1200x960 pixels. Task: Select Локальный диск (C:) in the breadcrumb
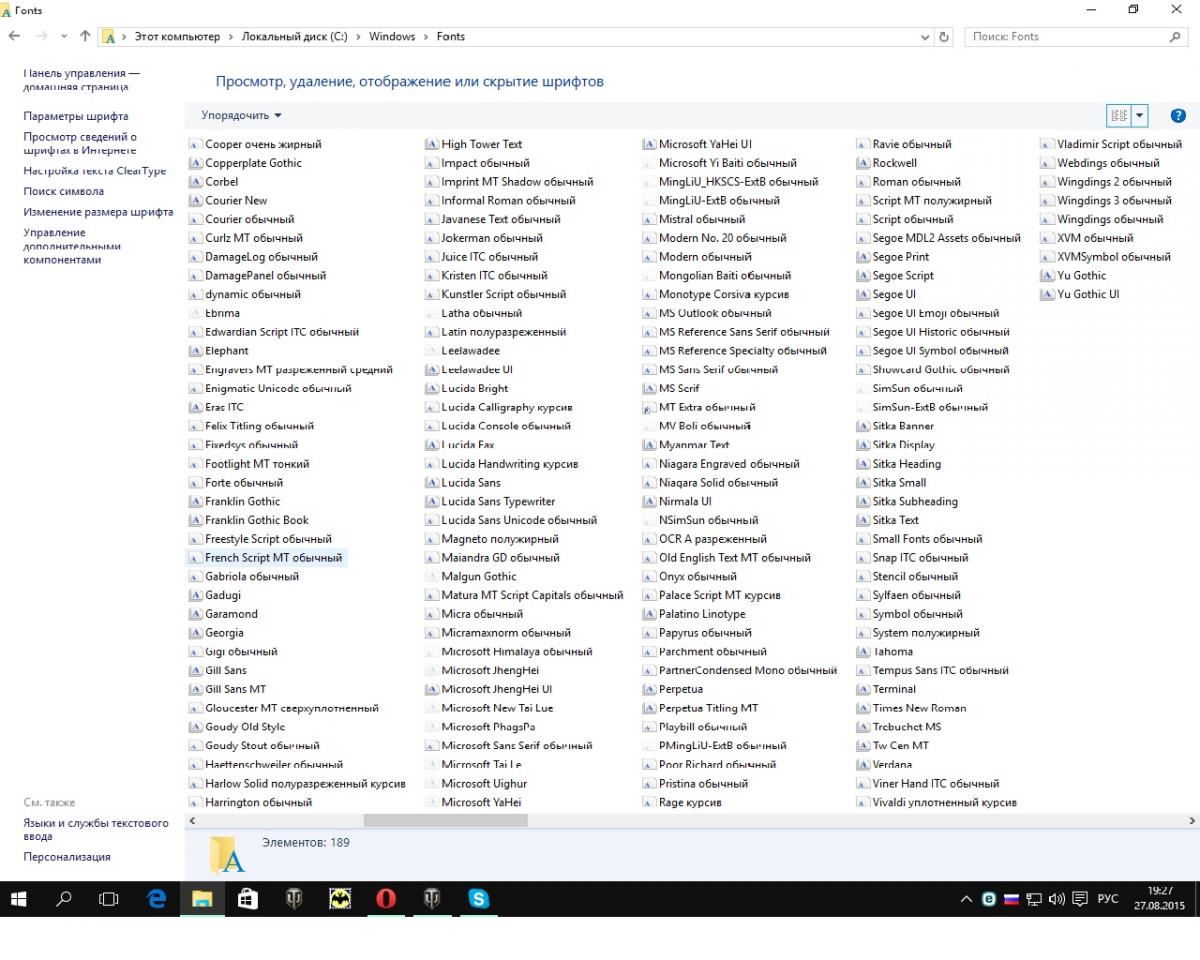pyautogui.click(x=295, y=37)
